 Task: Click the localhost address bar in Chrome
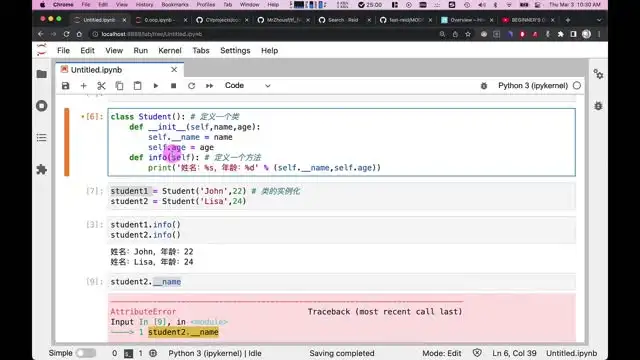[x=261, y=34]
